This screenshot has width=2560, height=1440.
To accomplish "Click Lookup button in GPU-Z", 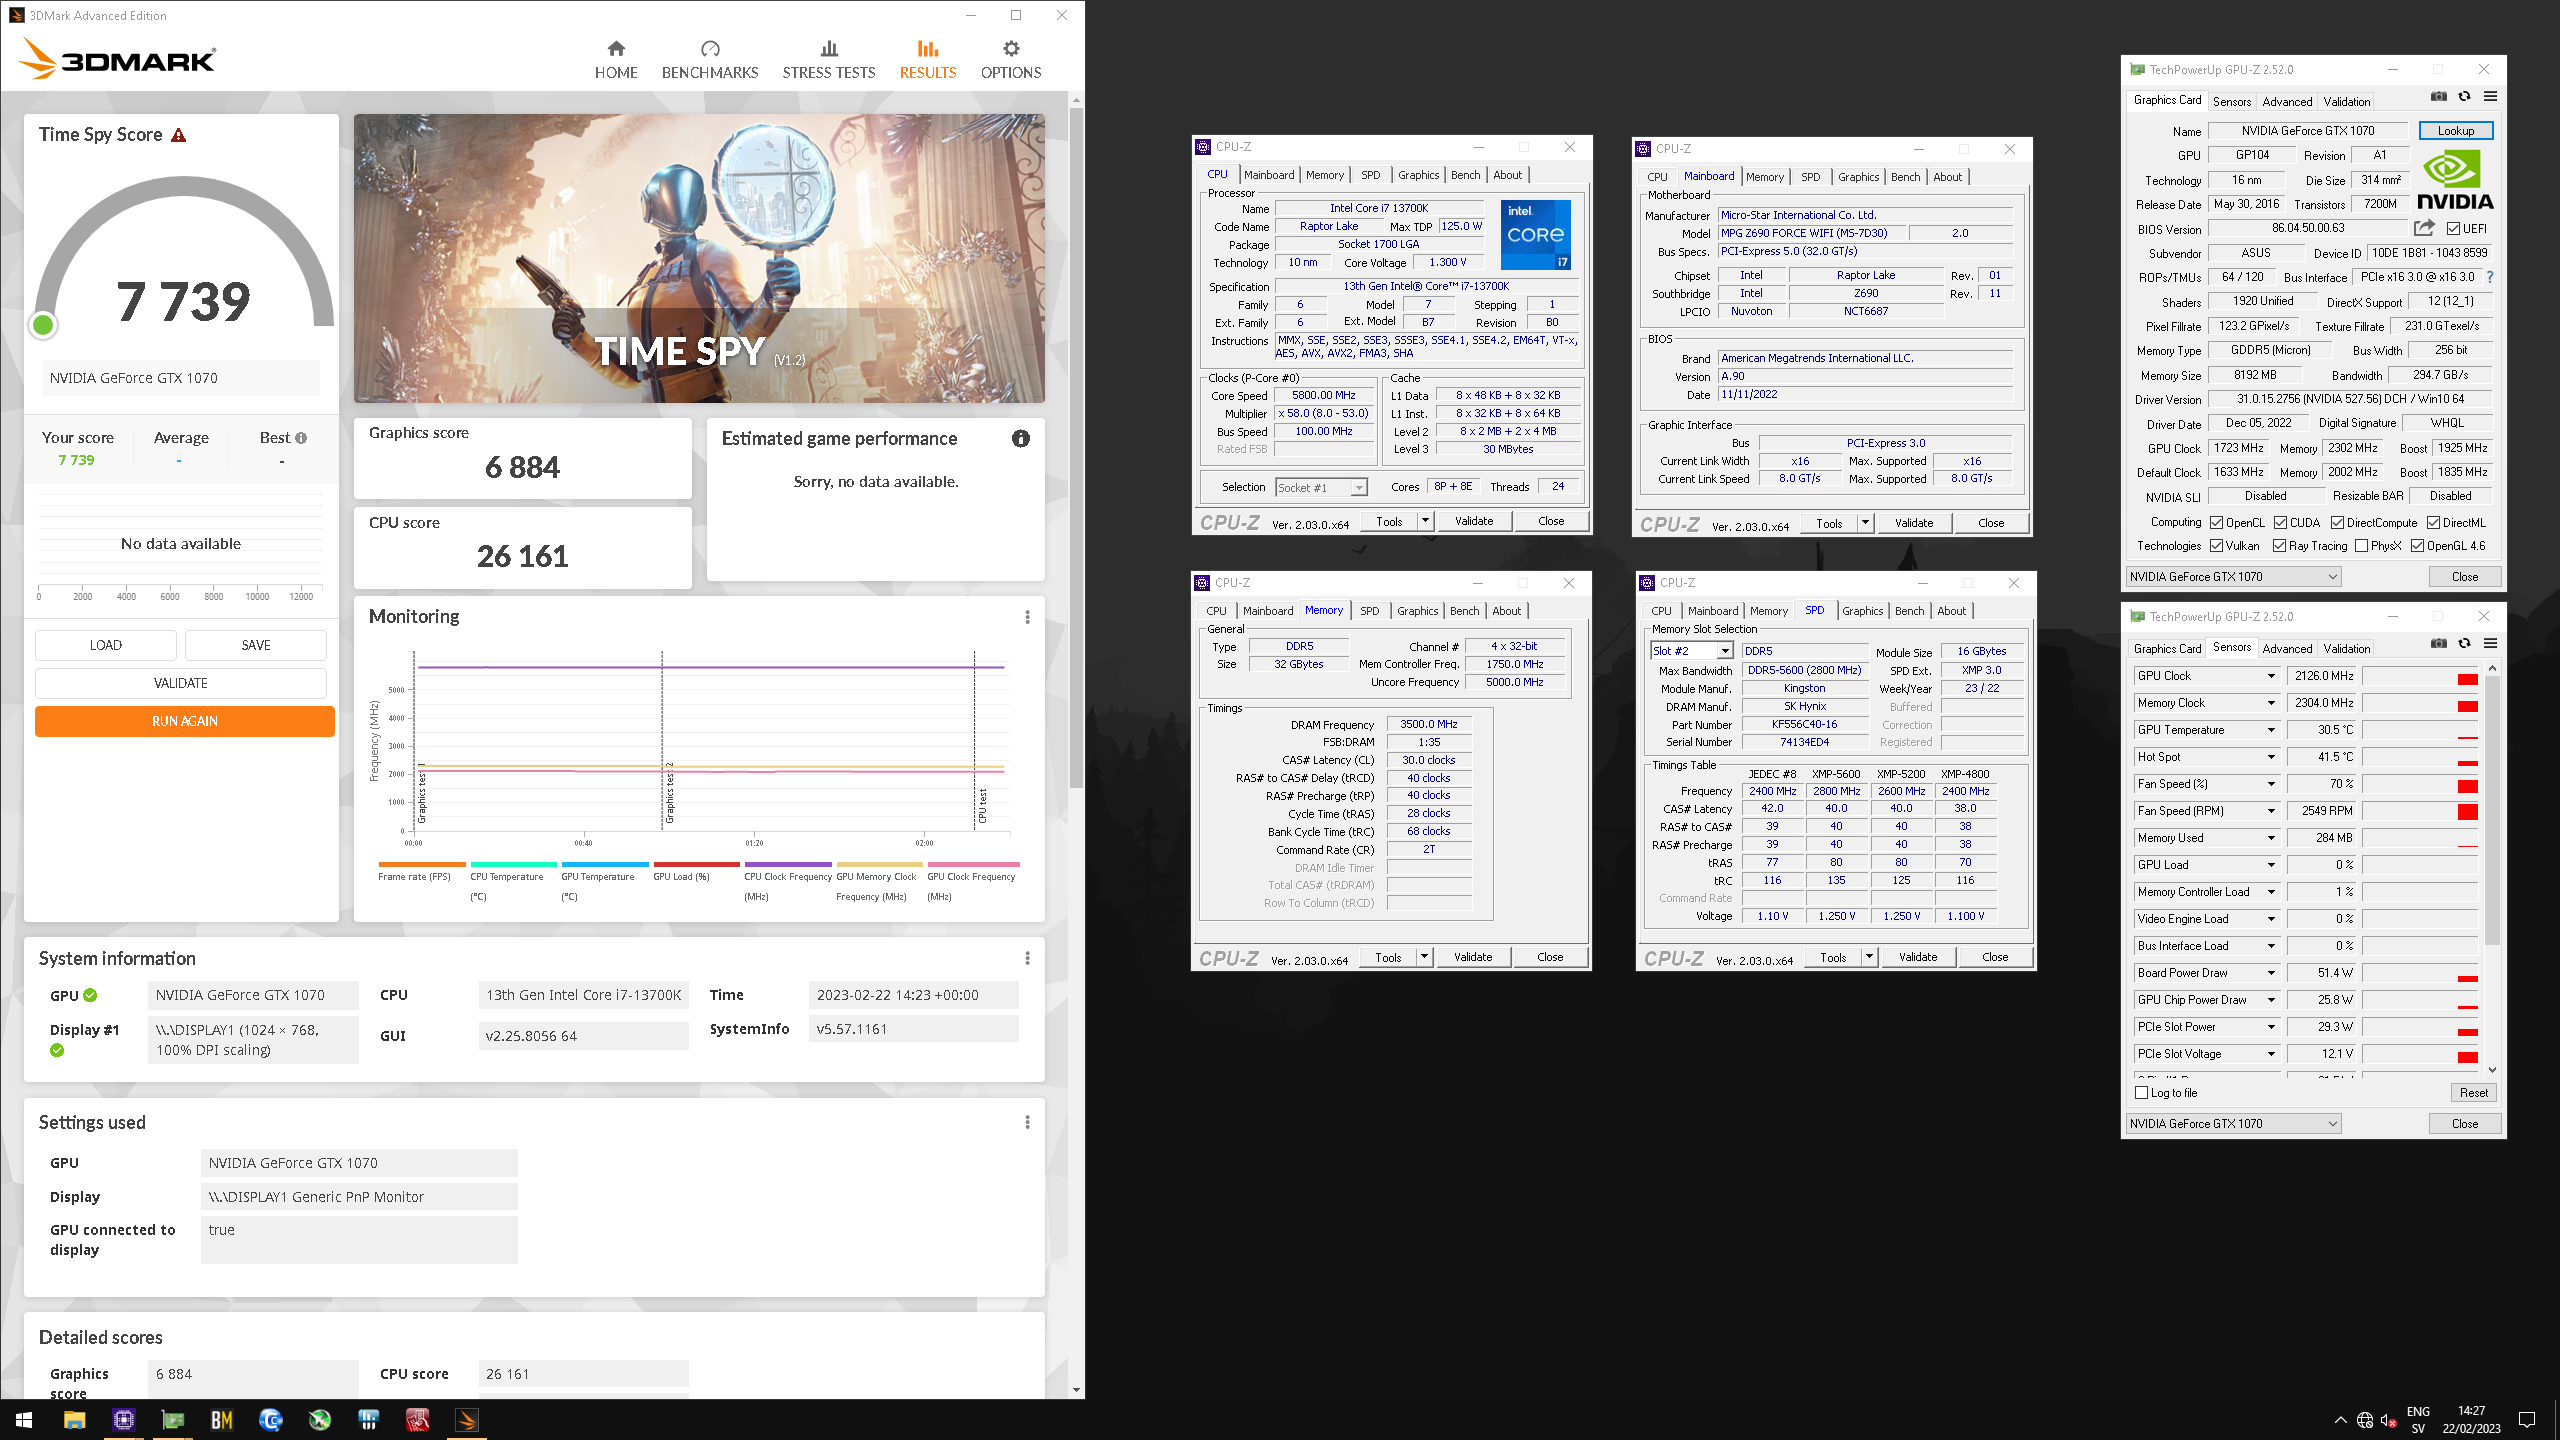I will pos(2455,131).
